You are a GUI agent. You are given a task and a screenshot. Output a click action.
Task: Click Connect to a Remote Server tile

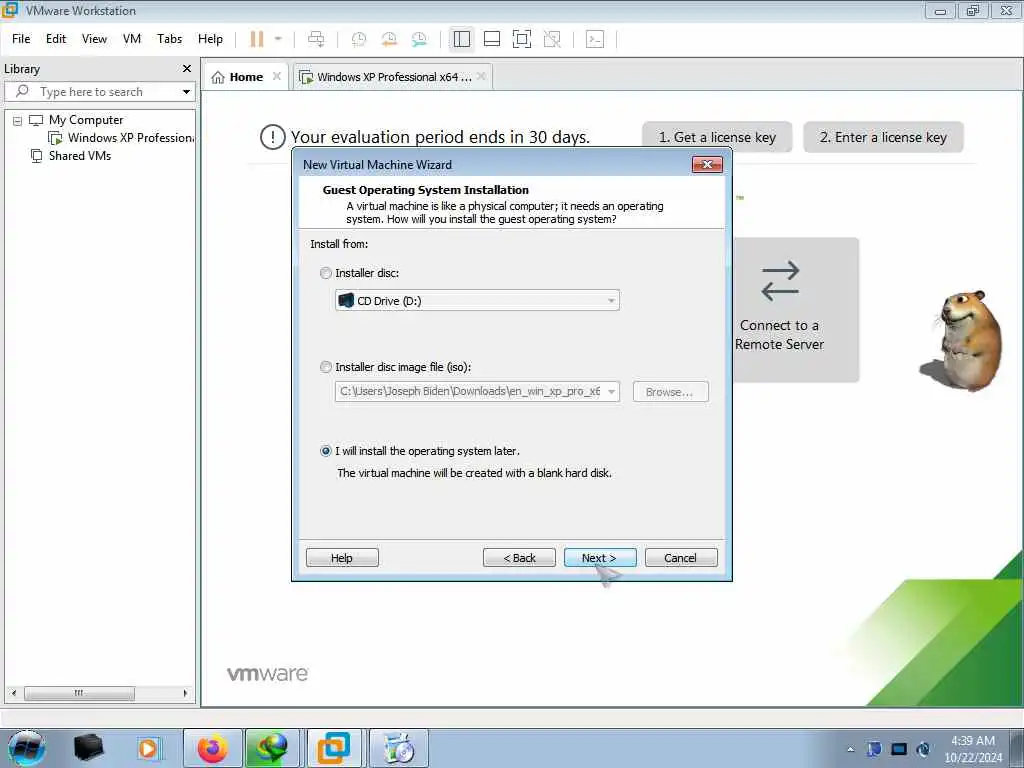coord(795,310)
